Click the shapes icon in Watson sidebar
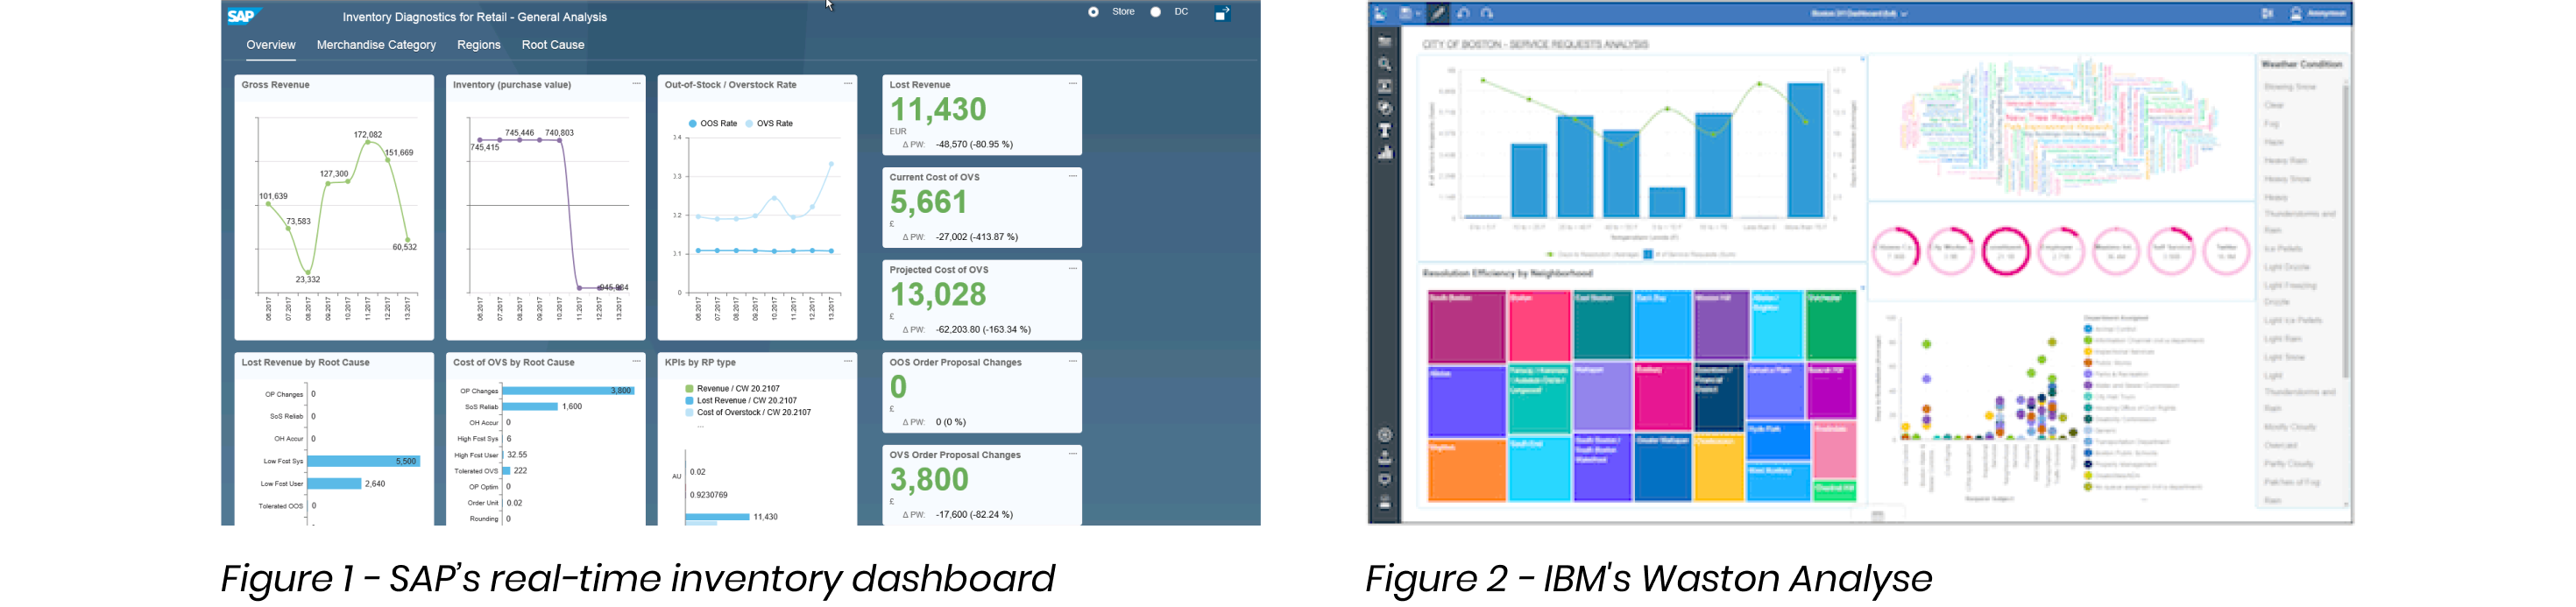The width and height of the screenshot is (2576, 607). (1385, 108)
